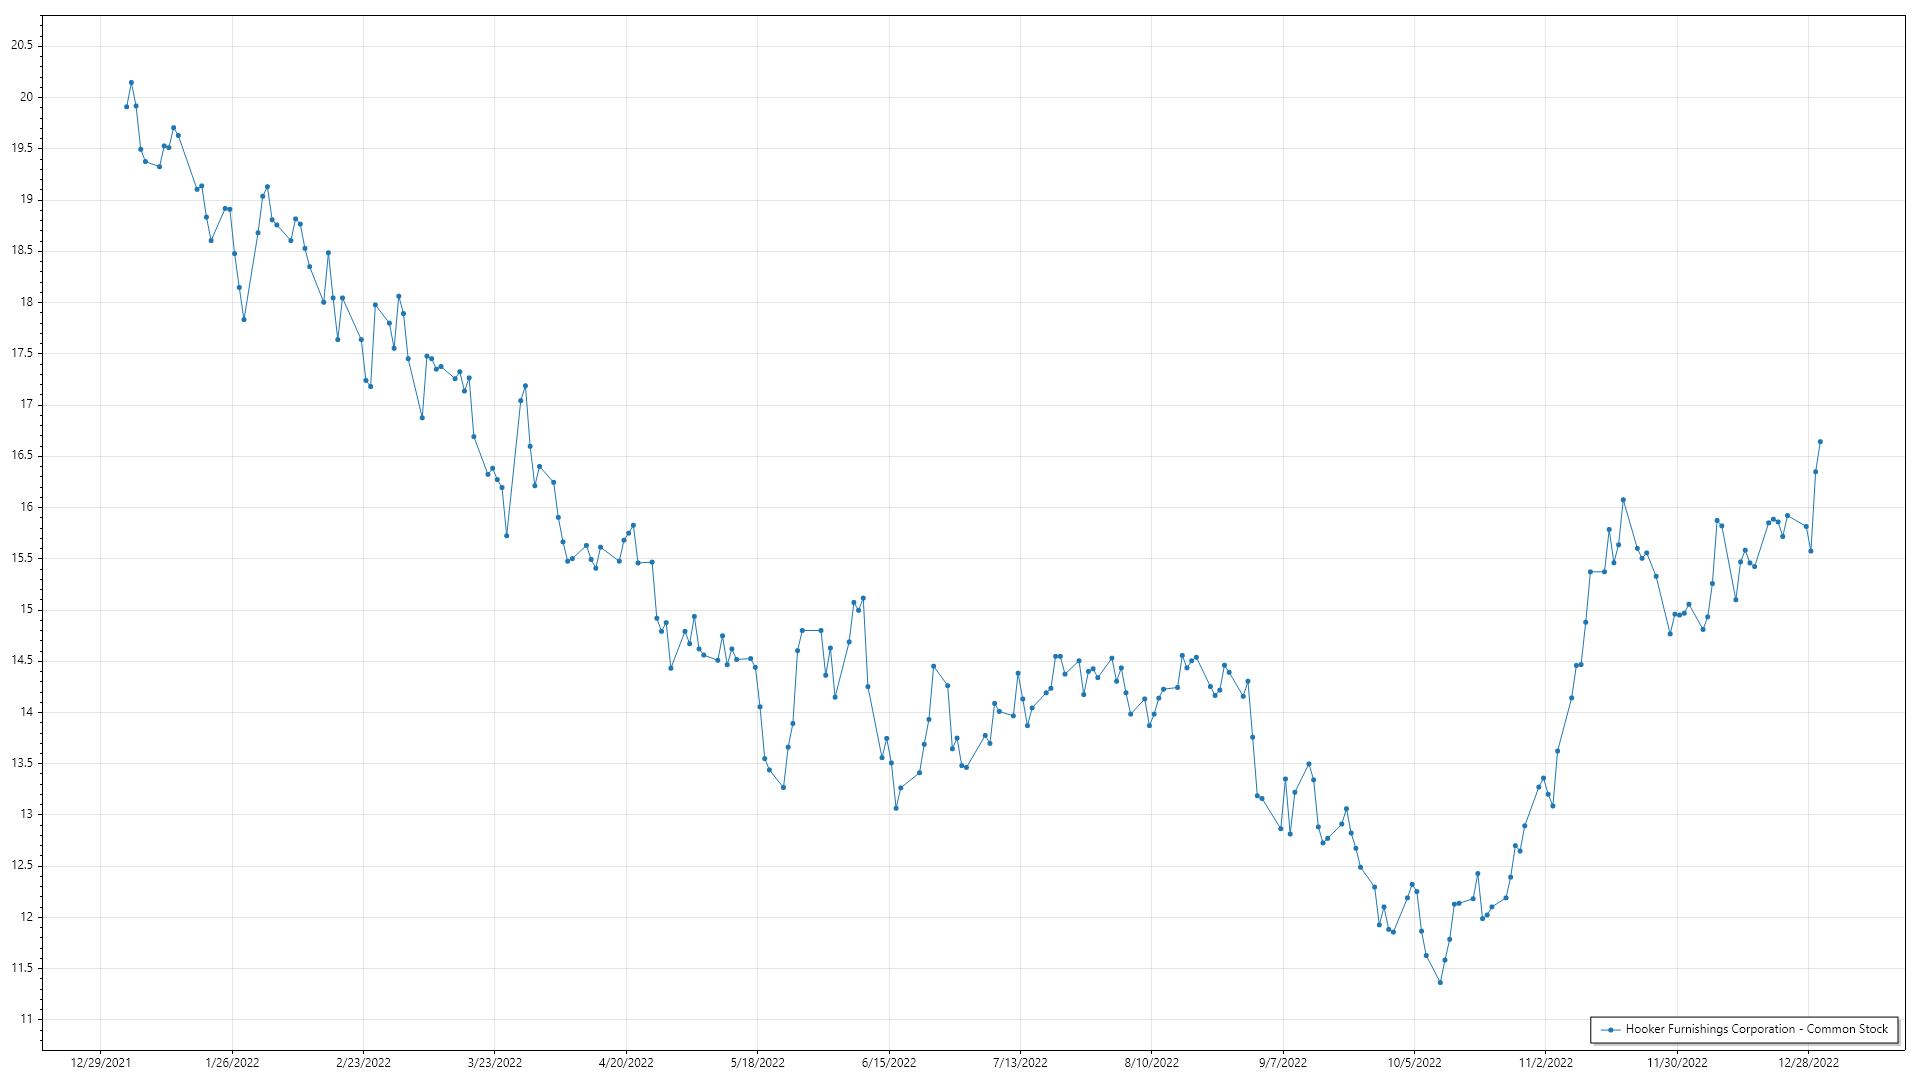
Task: Click the June peak point near 15.1
Action: tap(863, 598)
